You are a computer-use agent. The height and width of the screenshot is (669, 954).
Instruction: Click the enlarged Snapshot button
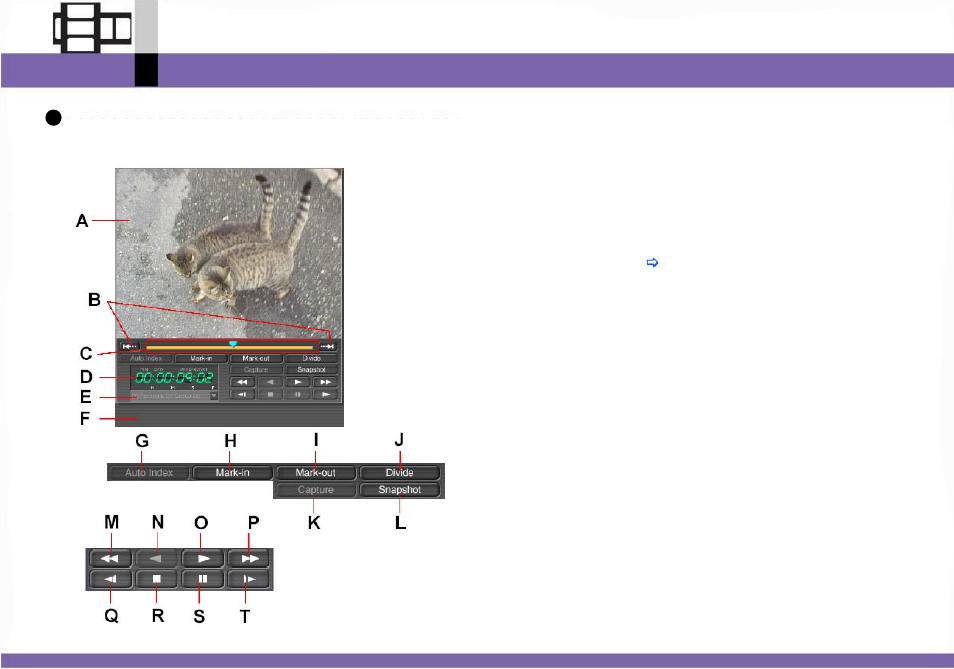click(399, 490)
